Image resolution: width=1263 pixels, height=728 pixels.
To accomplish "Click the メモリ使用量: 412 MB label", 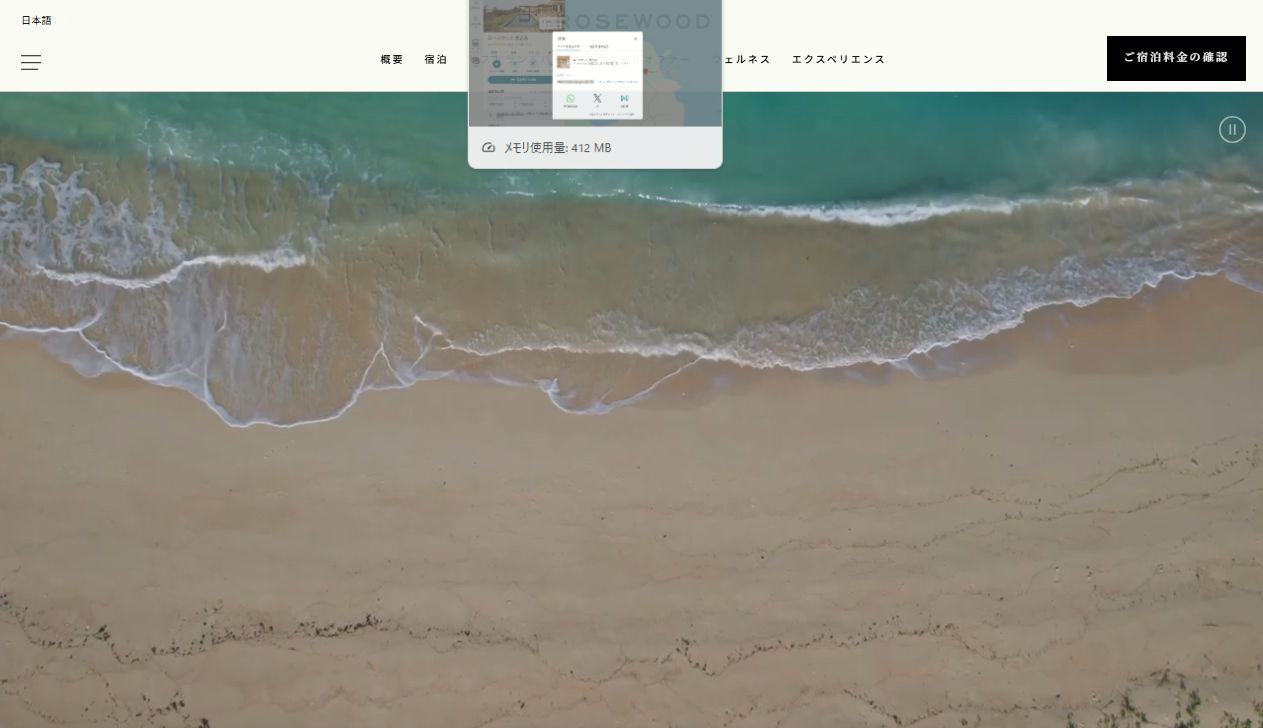I will click(x=557, y=148).
